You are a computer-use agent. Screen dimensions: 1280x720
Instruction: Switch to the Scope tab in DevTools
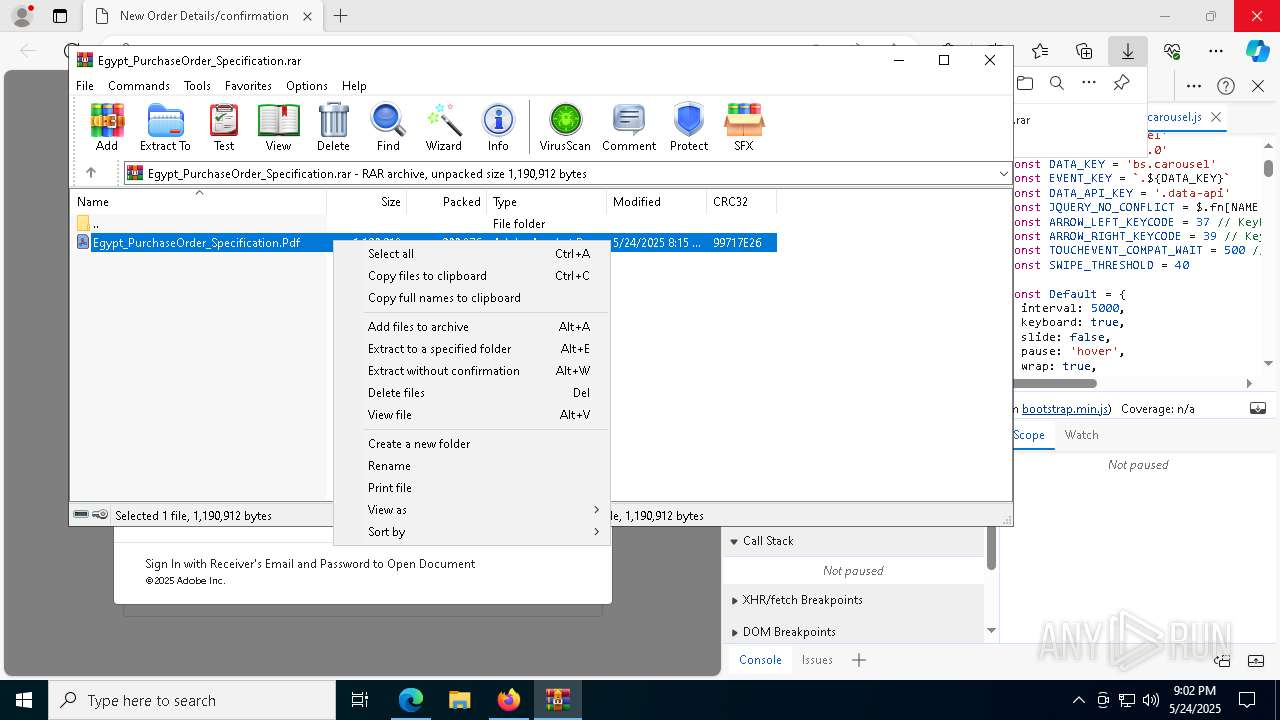pyautogui.click(x=1029, y=435)
